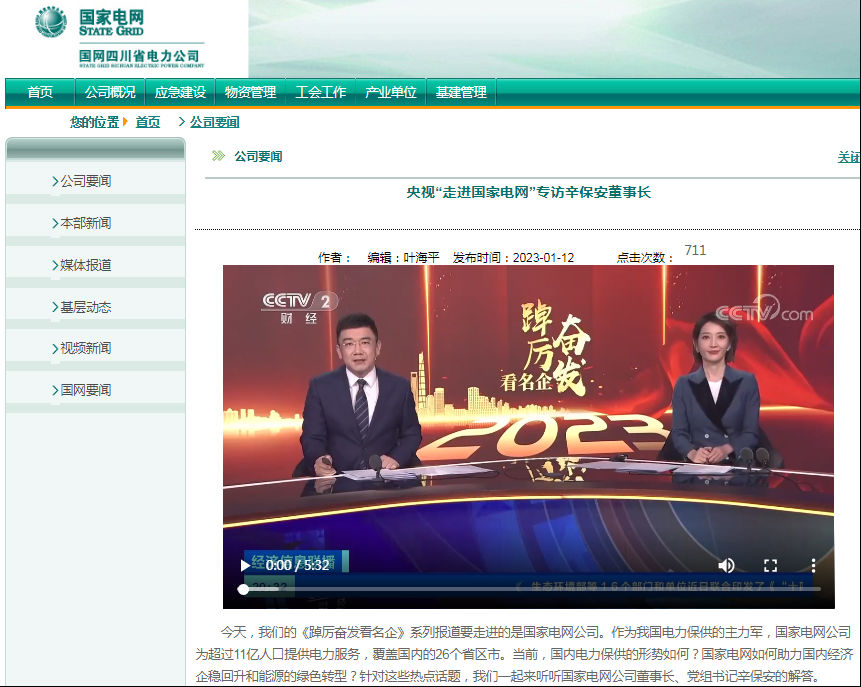Viewport: 861px width, 687px height.
Task: Click the 关闭 link at top right
Action: 848,157
